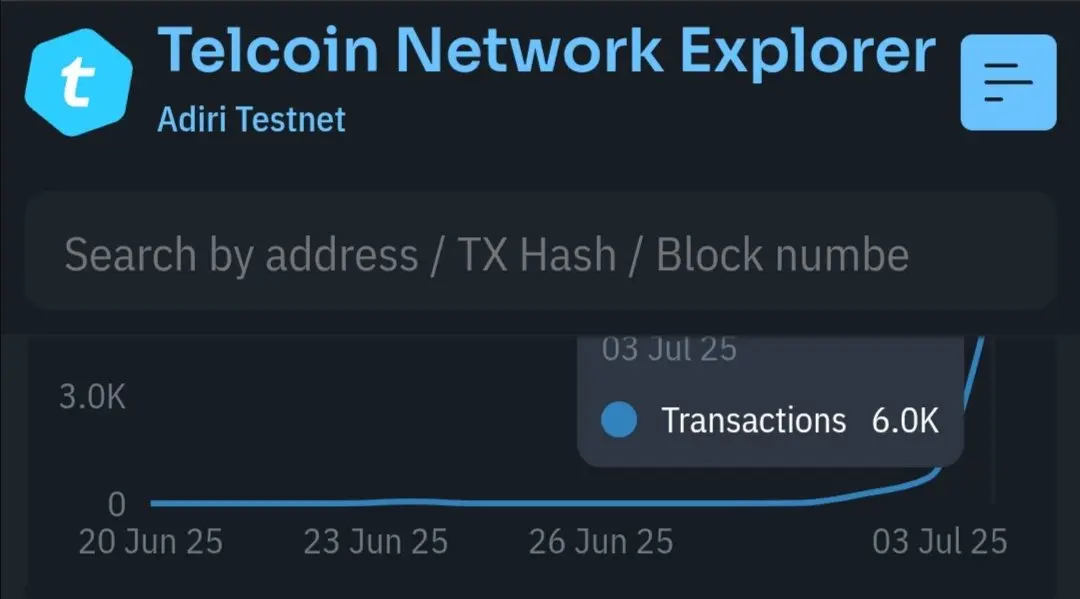This screenshot has height=599, width=1080.
Task: Click the Telcoin Network Explorer title
Action: pos(547,50)
